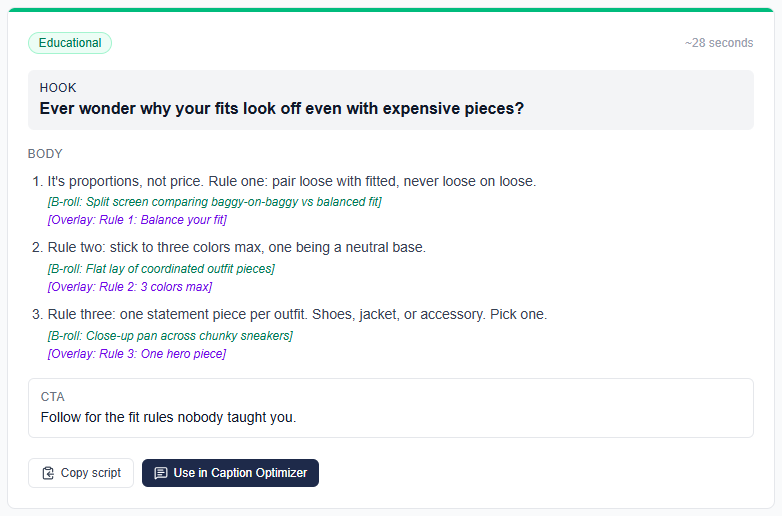Select body line about three colors max
The width and height of the screenshot is (782, 516).
[x=236, y=247]
